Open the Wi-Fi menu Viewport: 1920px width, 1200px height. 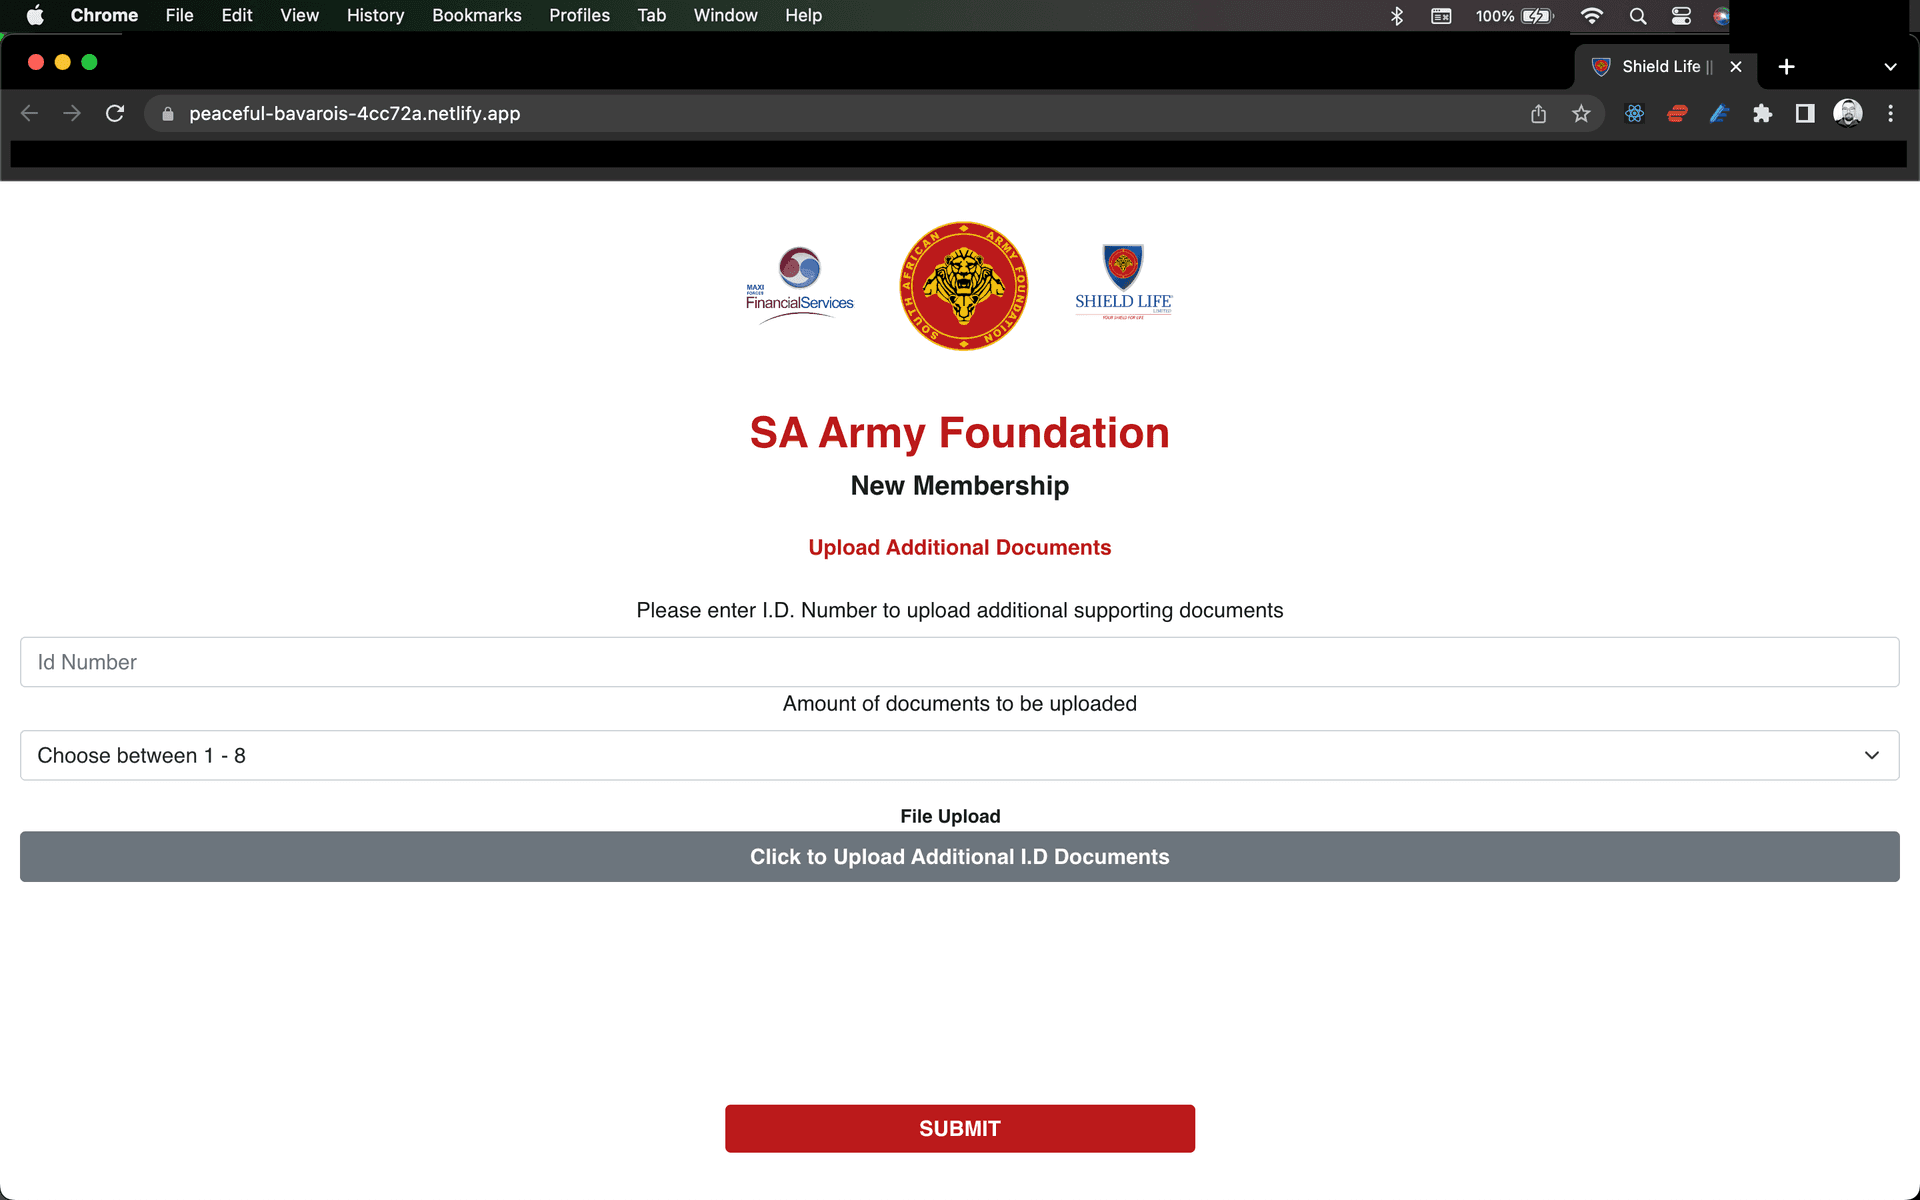click(1591, 15)
